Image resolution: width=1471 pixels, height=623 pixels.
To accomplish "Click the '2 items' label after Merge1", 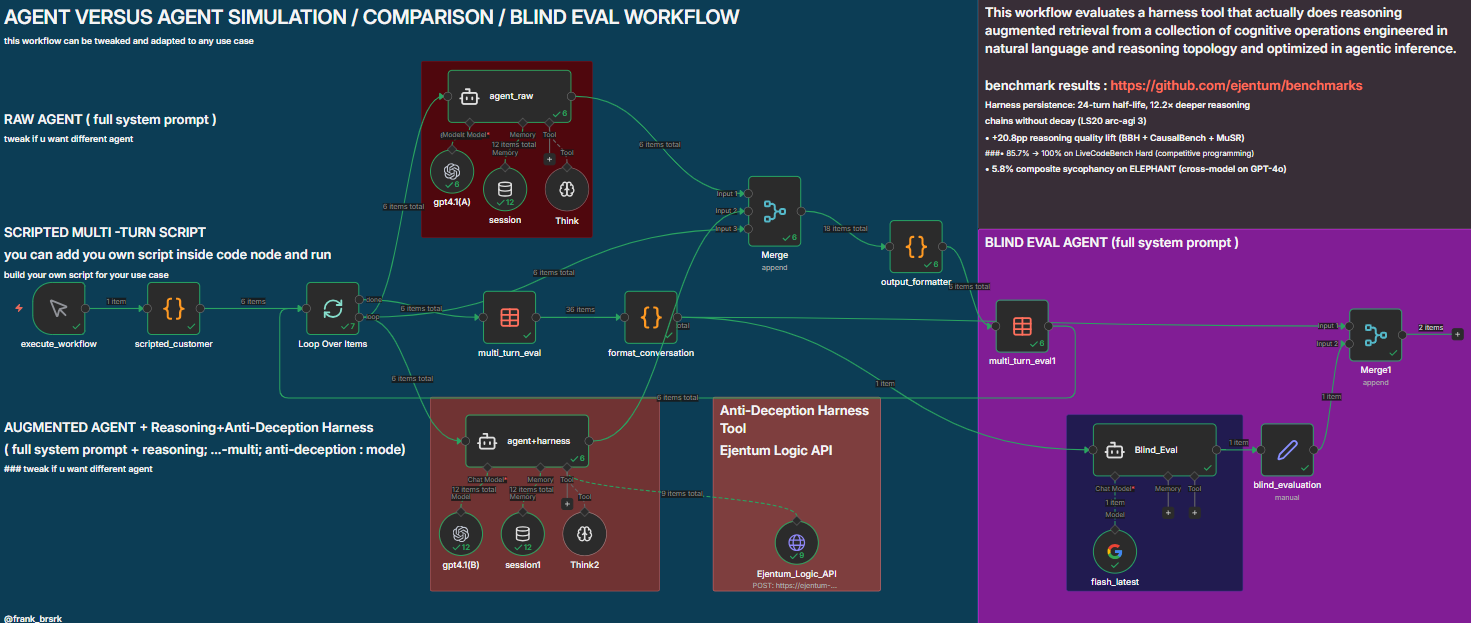I will (1431, 328).
